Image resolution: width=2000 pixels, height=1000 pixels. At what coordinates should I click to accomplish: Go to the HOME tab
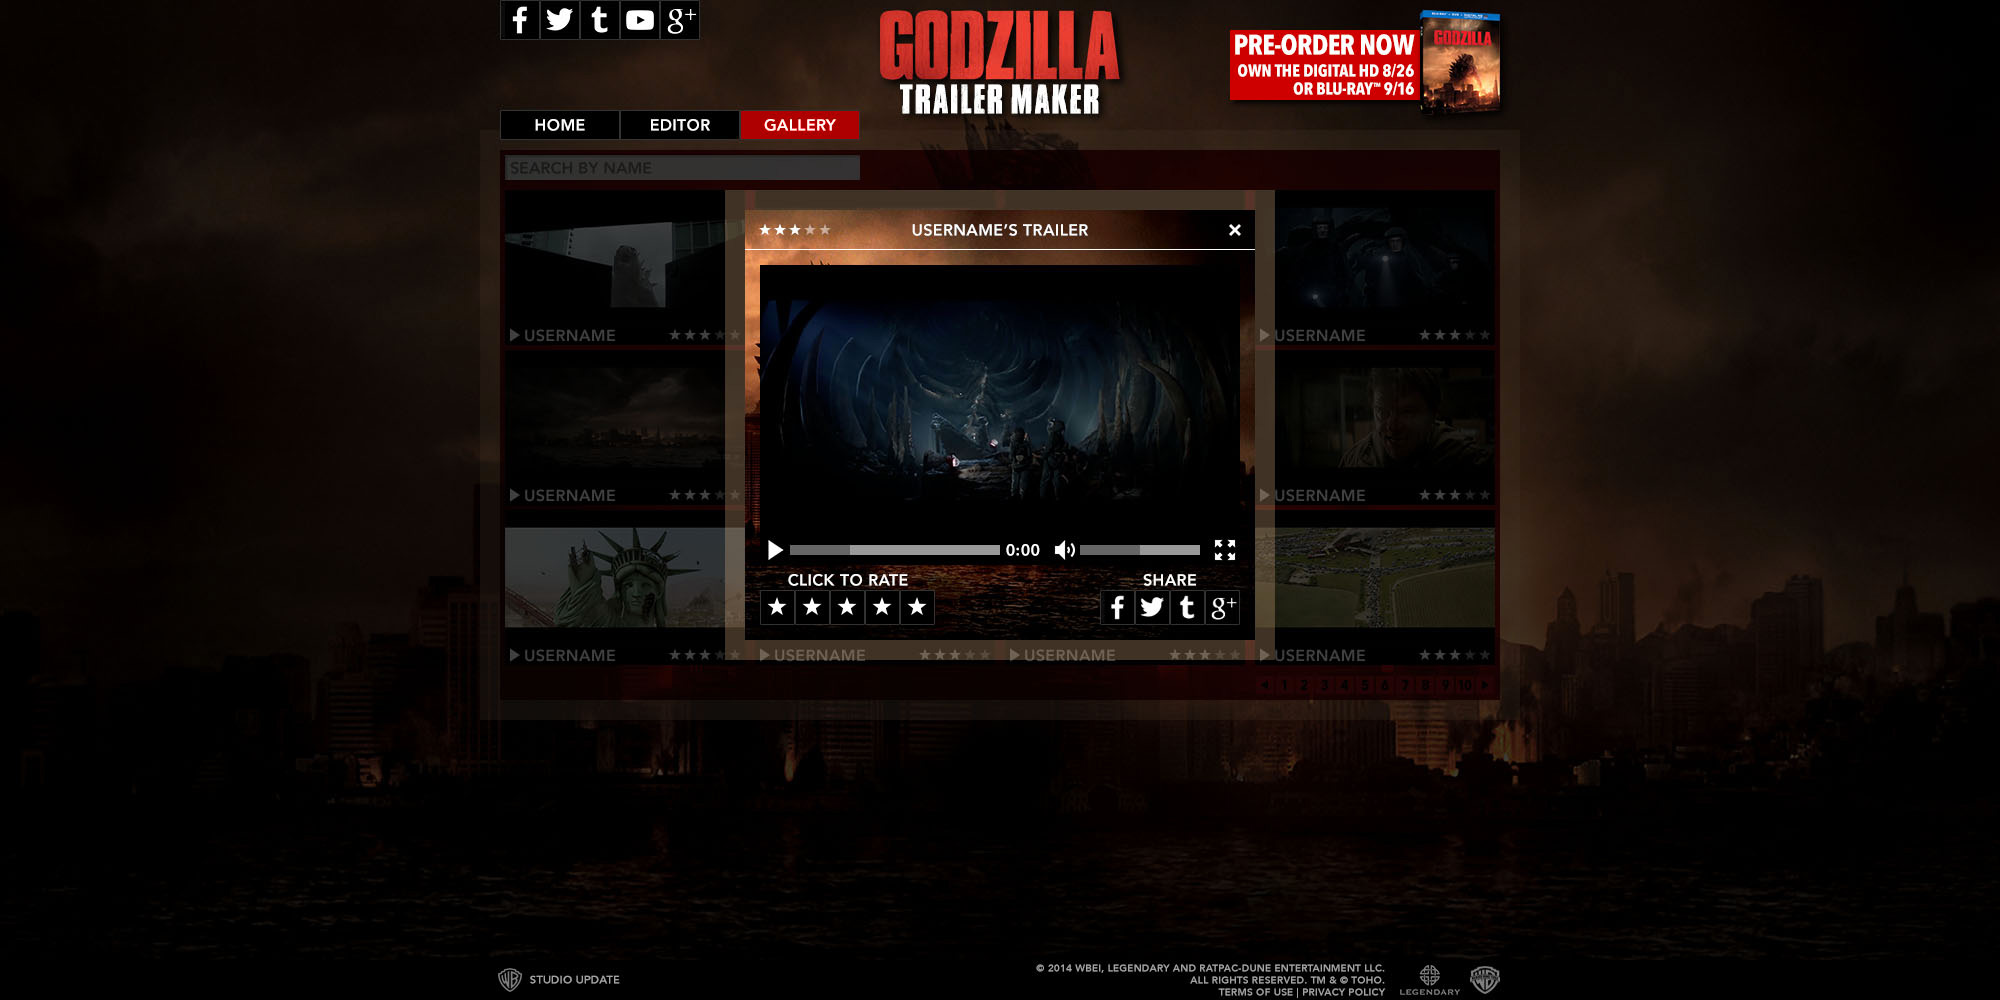click(x=559, y=125)
